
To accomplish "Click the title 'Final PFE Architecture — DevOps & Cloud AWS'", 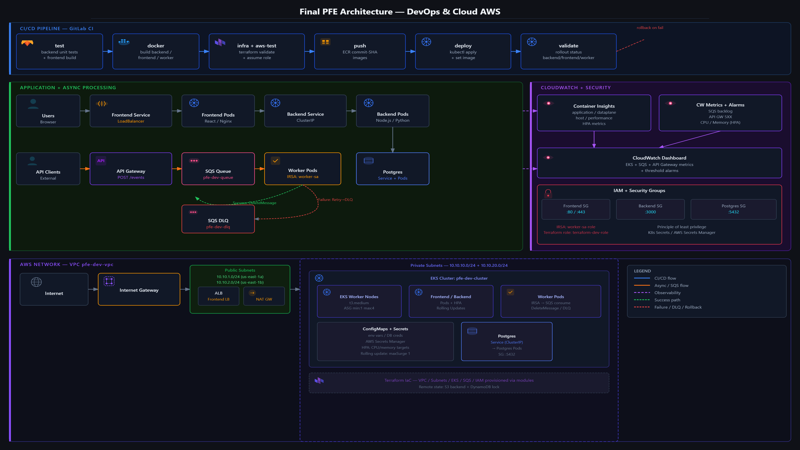I will click(400, 11).
